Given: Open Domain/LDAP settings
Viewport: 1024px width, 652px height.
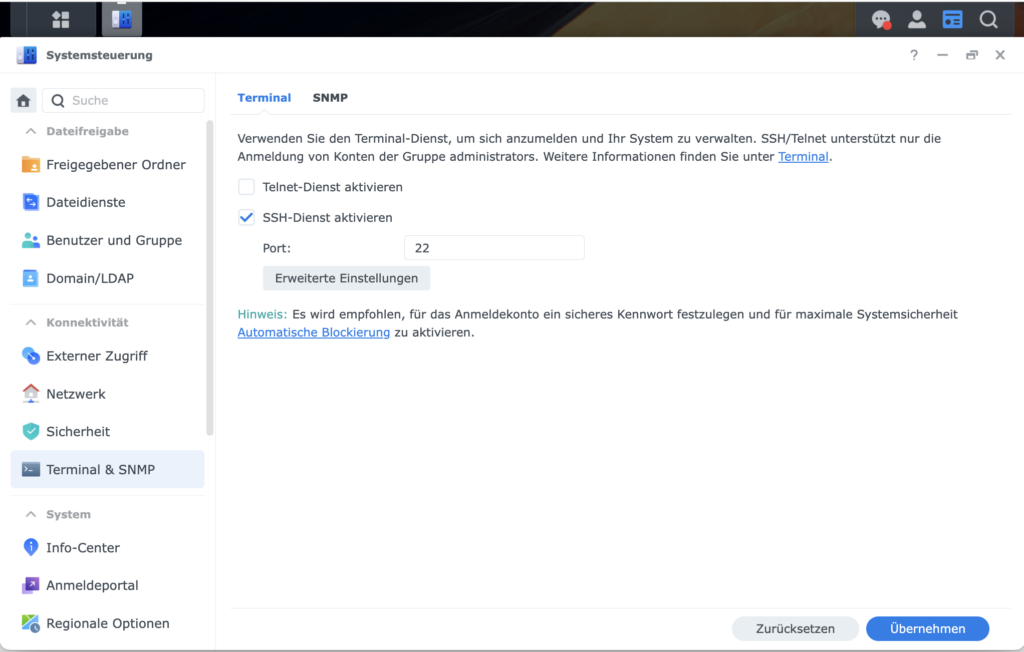Looking at the screenshot, I should point(107,278).
